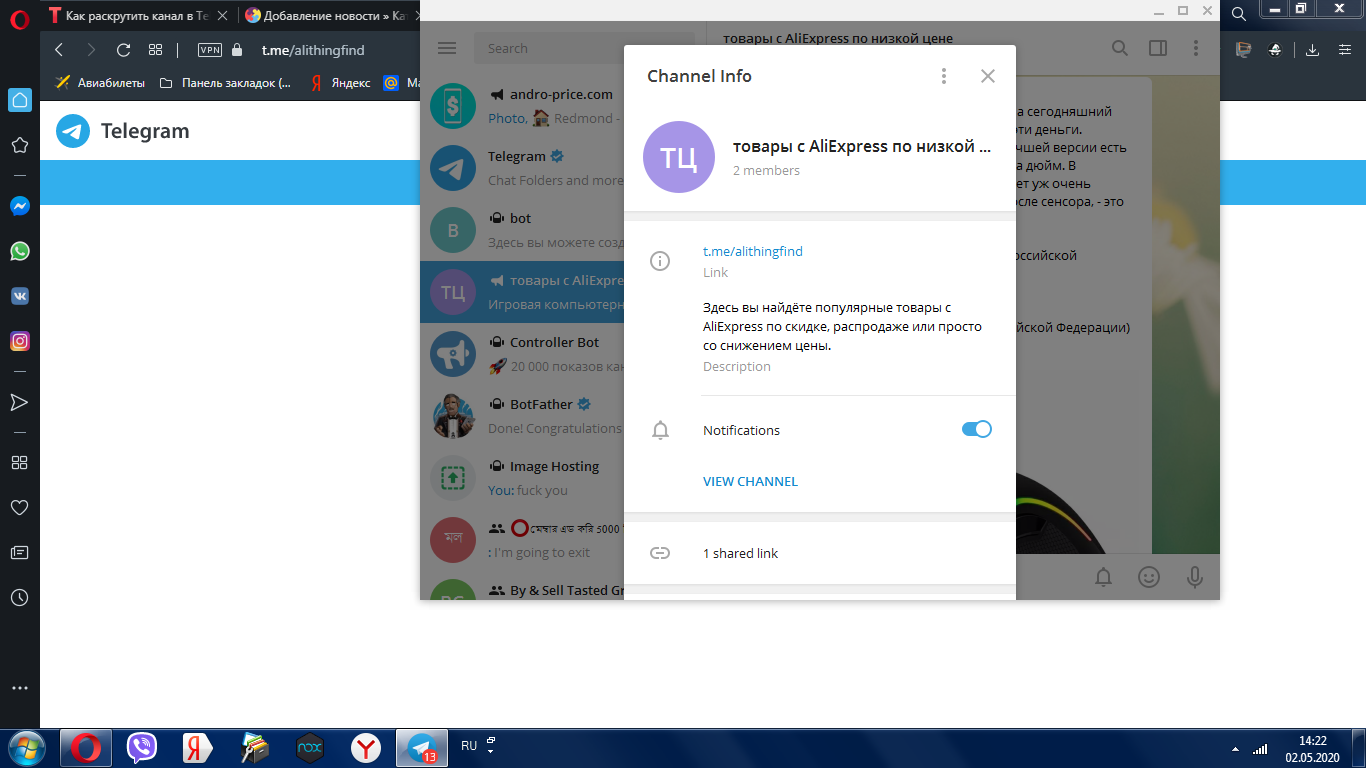
Task: Click the Telegram chat search field
Action: click(x=545, y=48)
